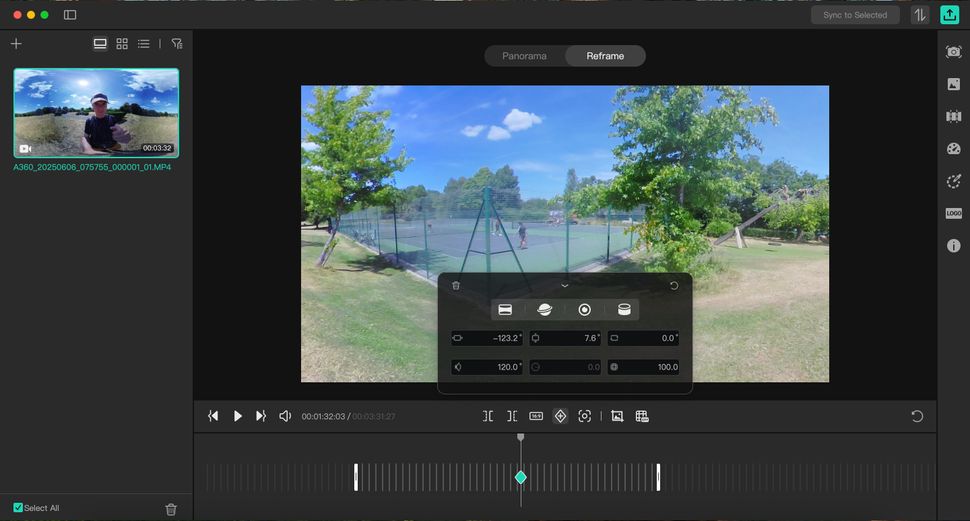Click the export button in top right
The image size is (970, 521).
tap(949, 15)
